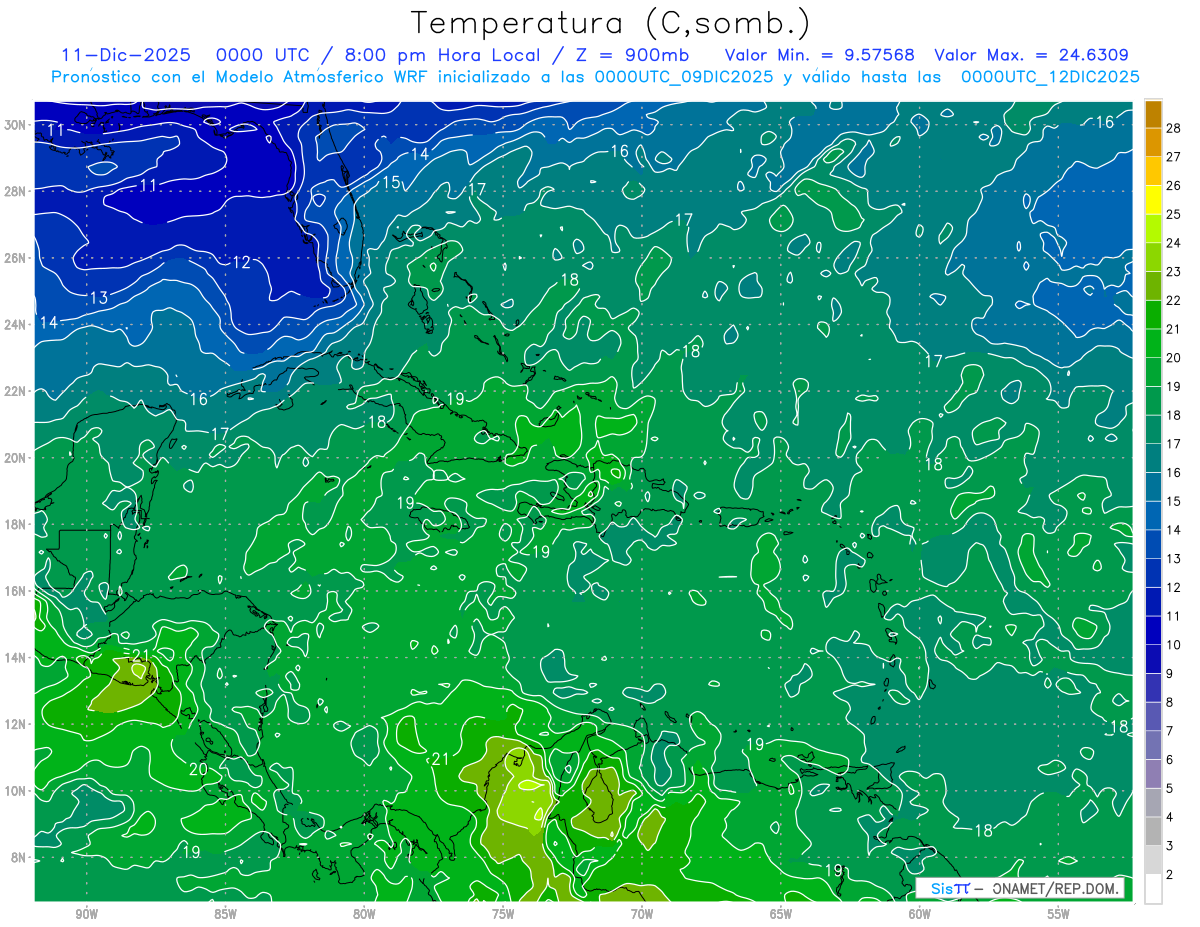1200x927 pixels.
Task: Click the "70W" longitude axis label
Action: (x=642, y=914)
